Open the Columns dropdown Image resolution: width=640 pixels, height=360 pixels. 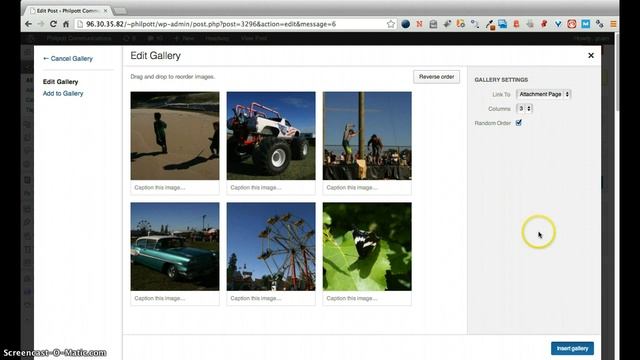pos(524,109)
